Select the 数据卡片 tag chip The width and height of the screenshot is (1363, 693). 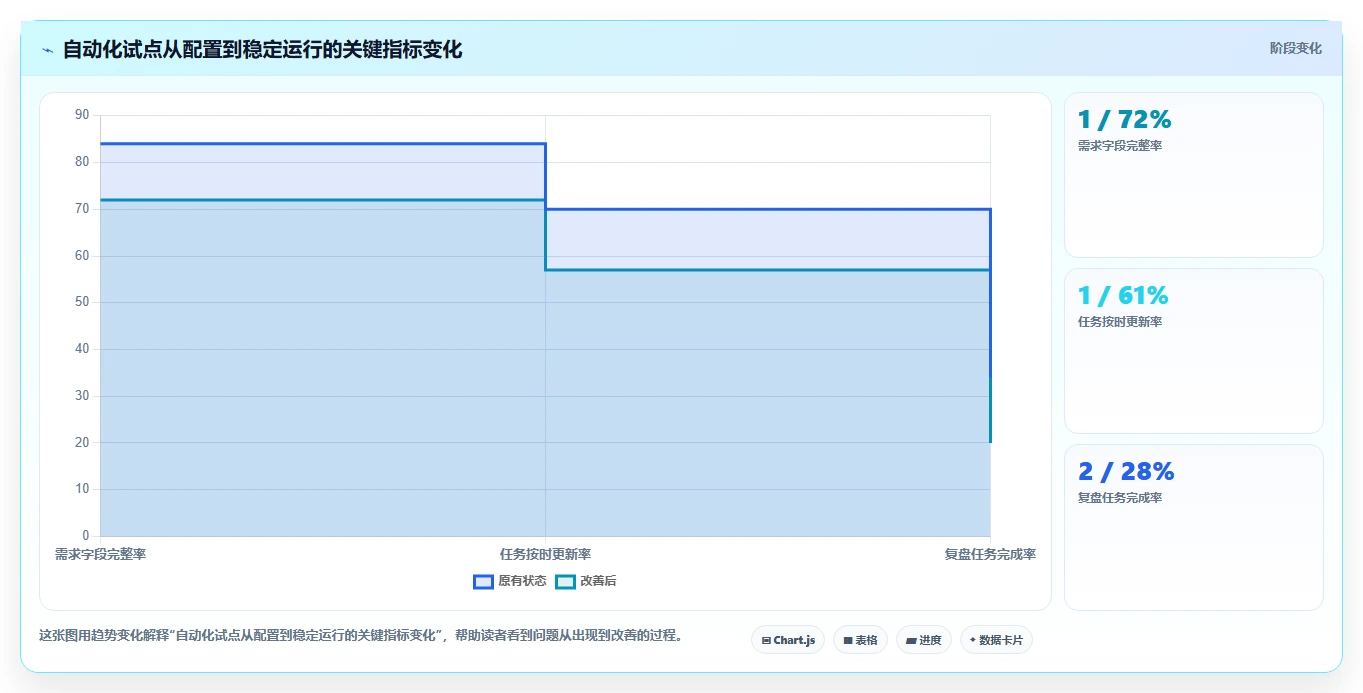click(x=996, y=640)
